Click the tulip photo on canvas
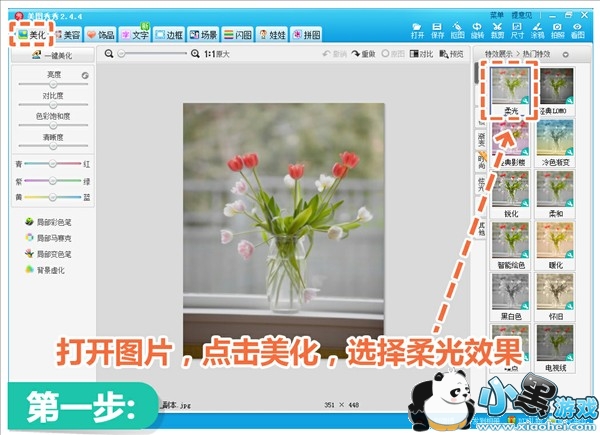 tap(284, 231)
